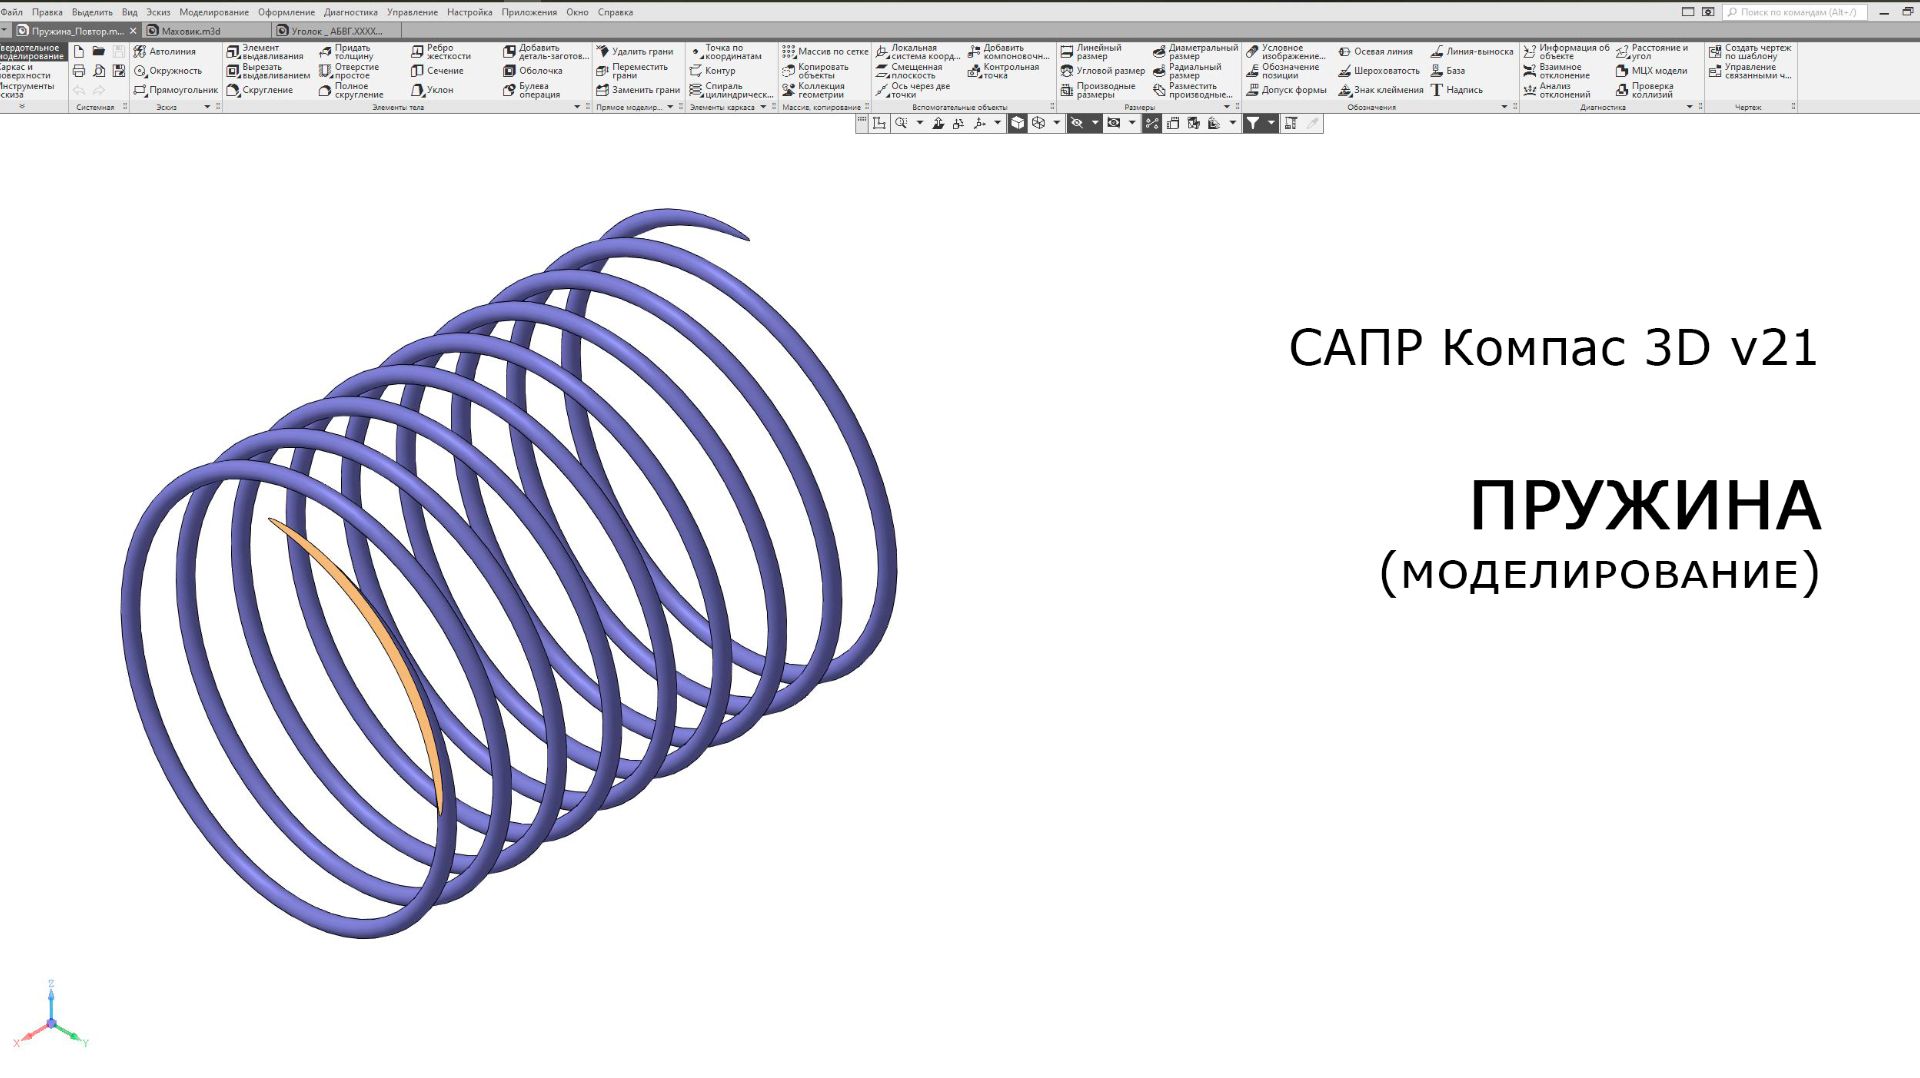Open zoom options dropdown in view bar
Image resolution: width=1920 pixels, height=1078 pixels.
click(x=920, y=123)
